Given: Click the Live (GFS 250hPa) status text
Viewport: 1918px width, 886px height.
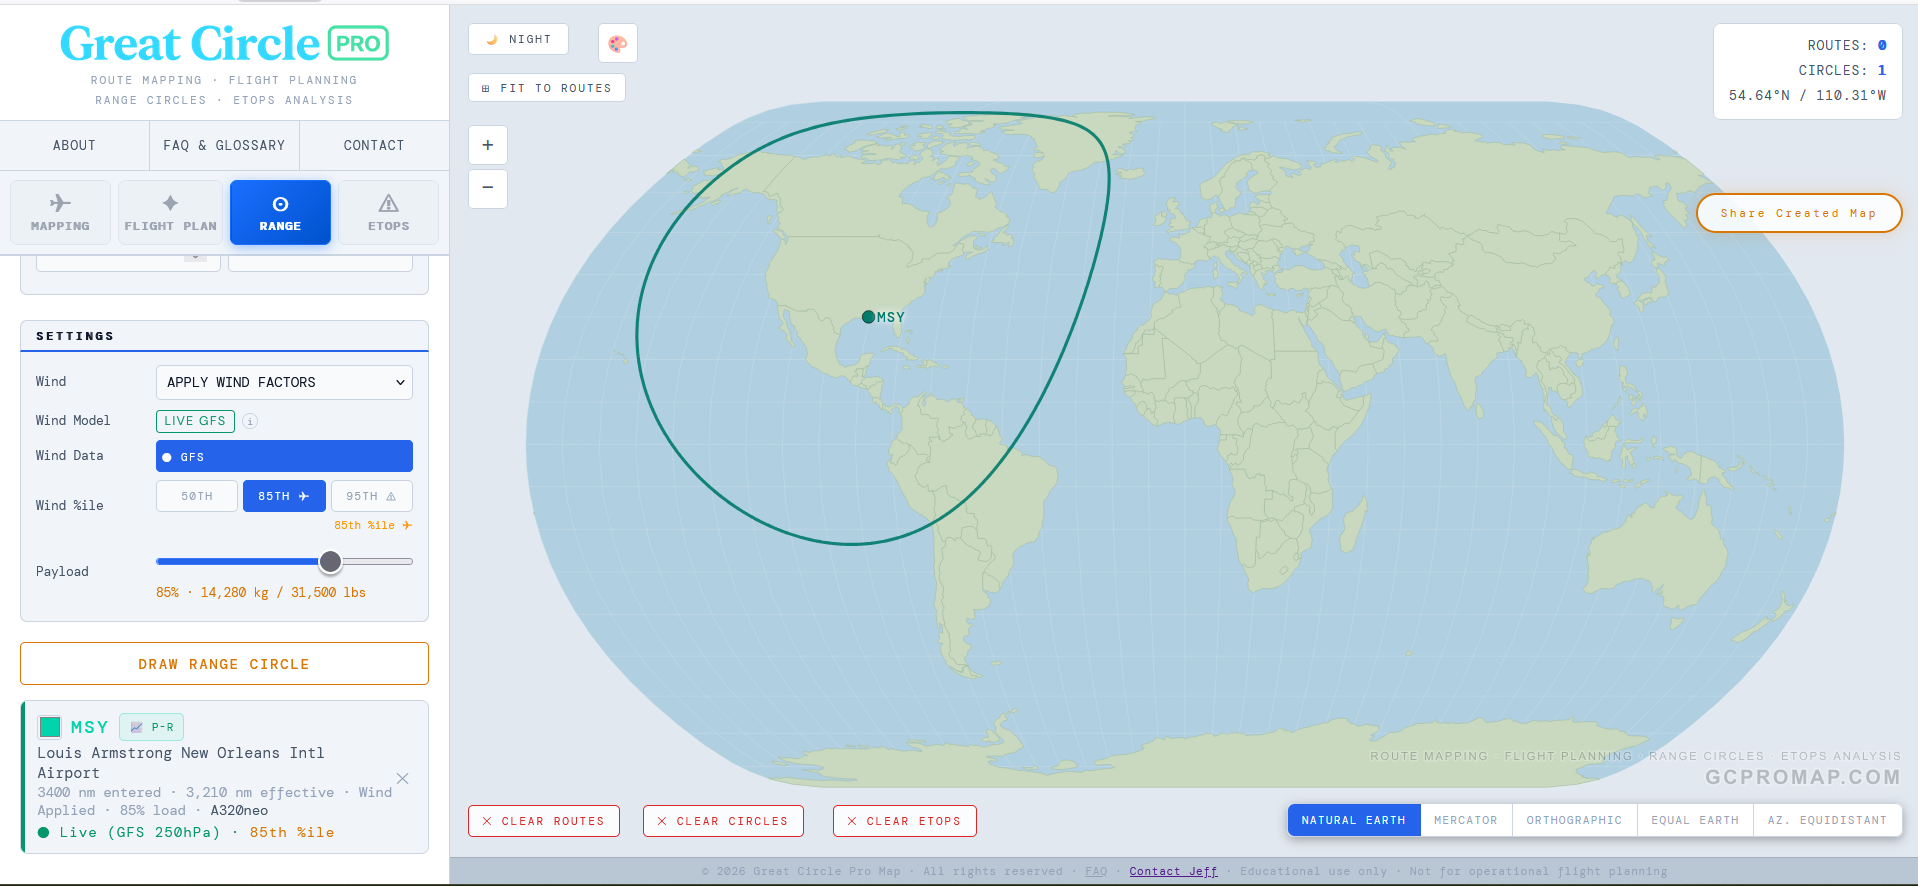Looking at the screenshot, I should tap(139, 832).
